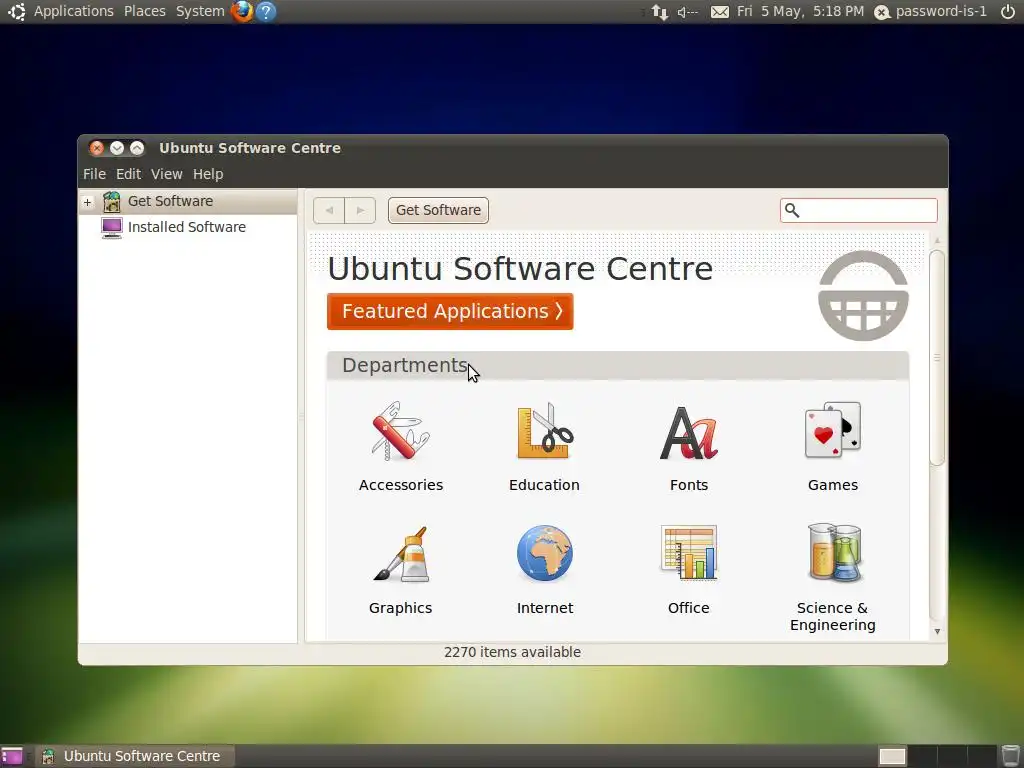This screenshot has height=768, width=1024.
Task: Click the Featured Applications button
Action: [x=450, y=312]
